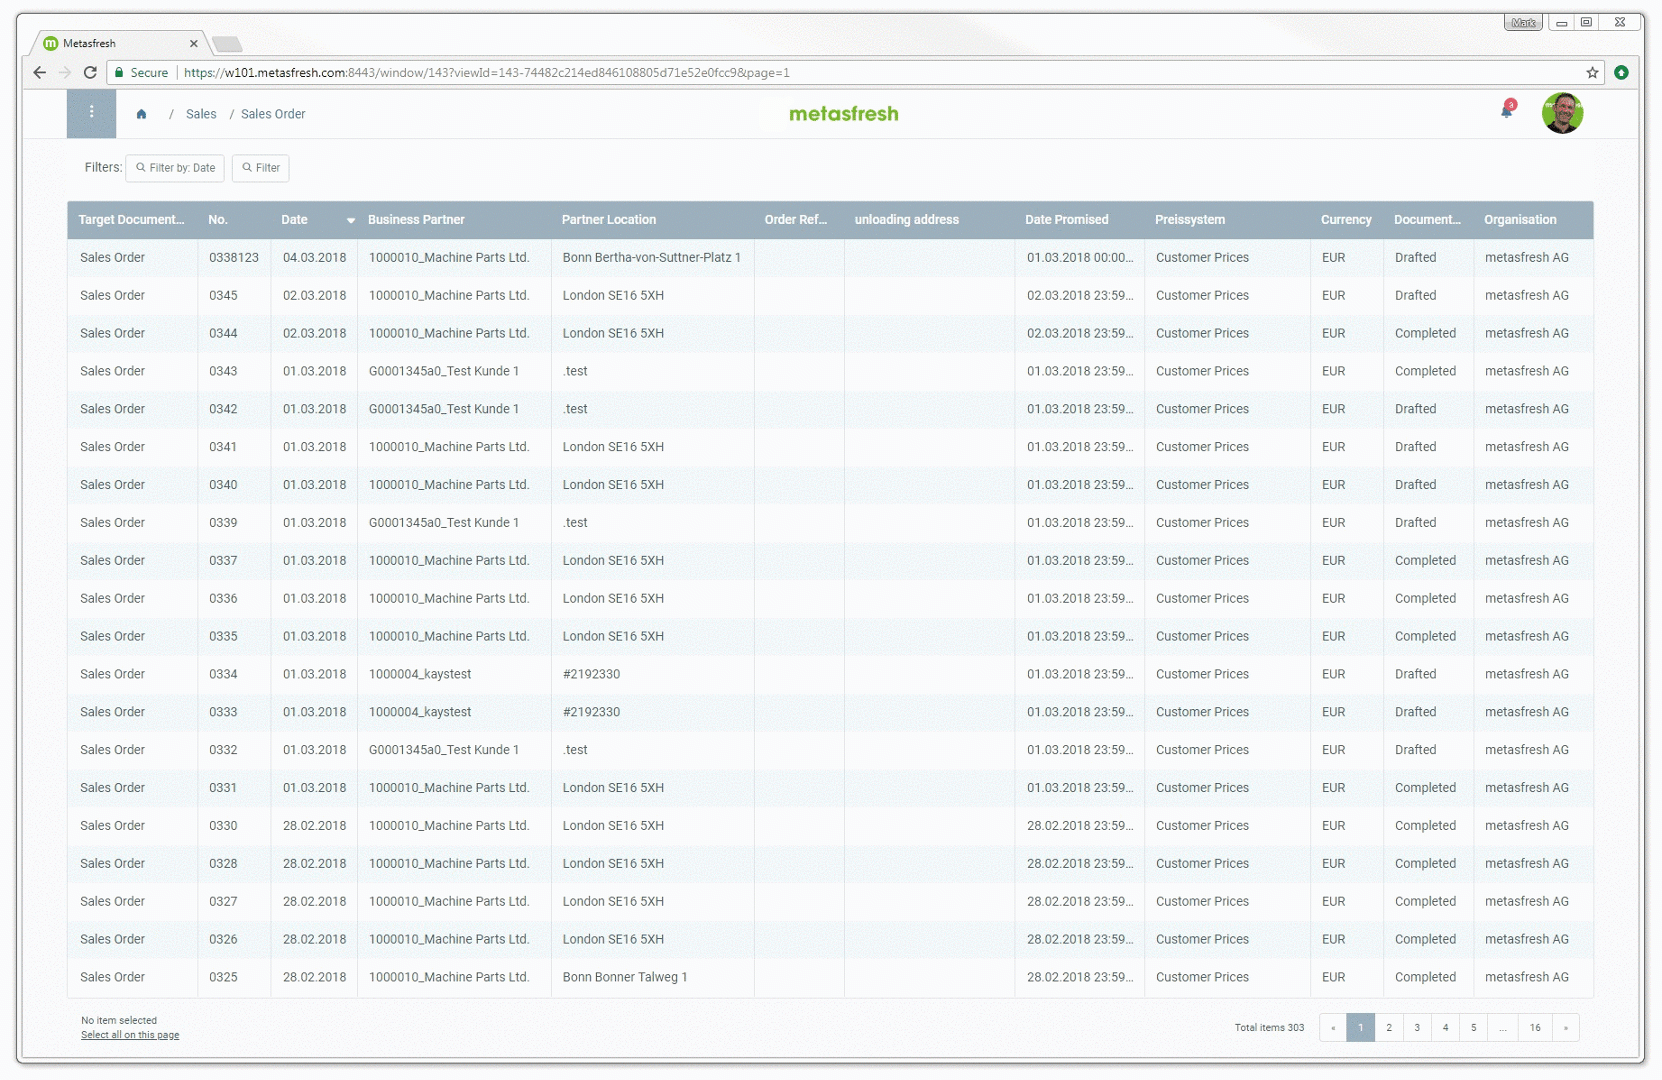1662x1080 pixels.
Task: Select the order row numbered 0339
Action: [830, 524]
